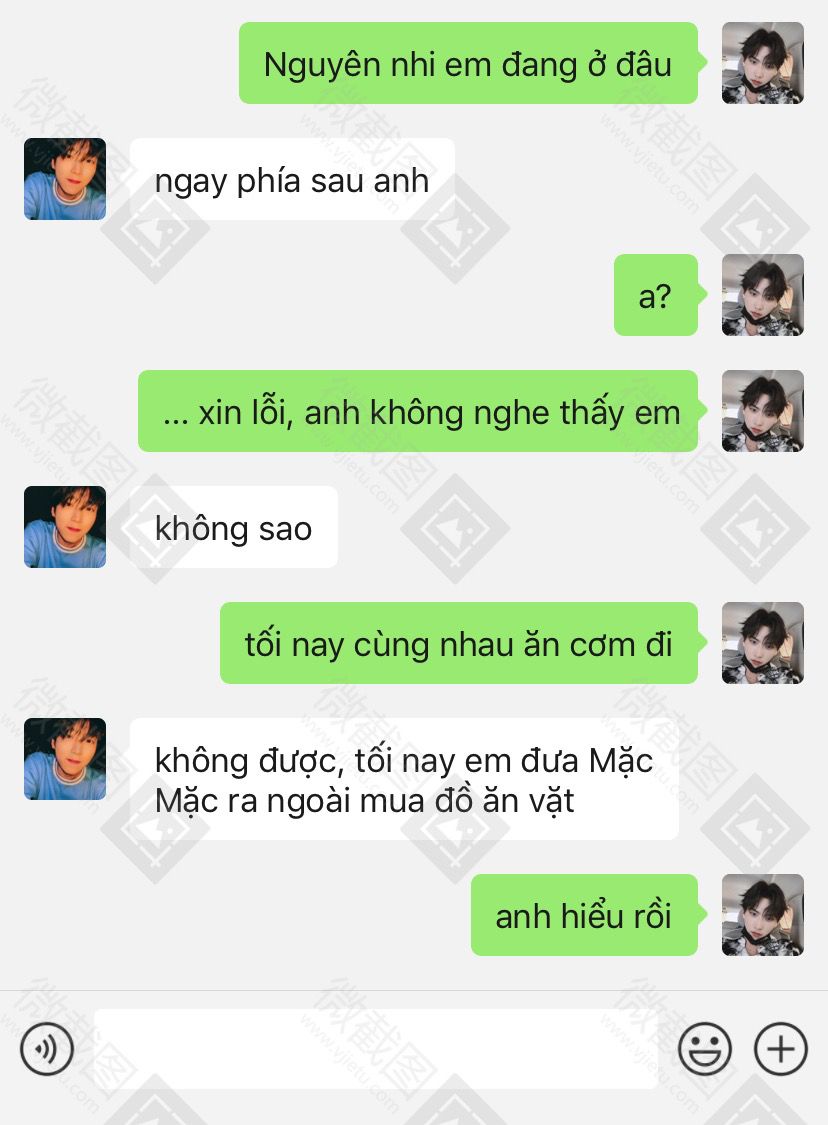
Task: Select the 'tối nay cùng nhau ăn cơm đi' bubble
Action: [459, 643]
